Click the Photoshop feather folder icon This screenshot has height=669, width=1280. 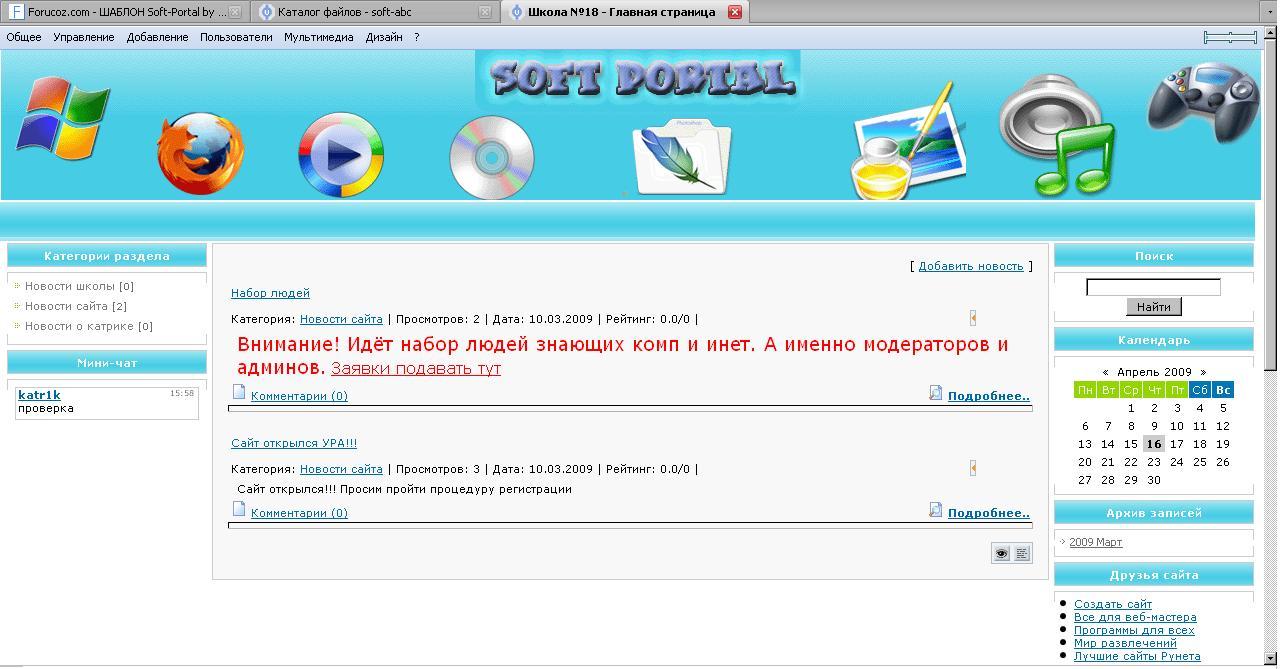click(x=682, y=156)
